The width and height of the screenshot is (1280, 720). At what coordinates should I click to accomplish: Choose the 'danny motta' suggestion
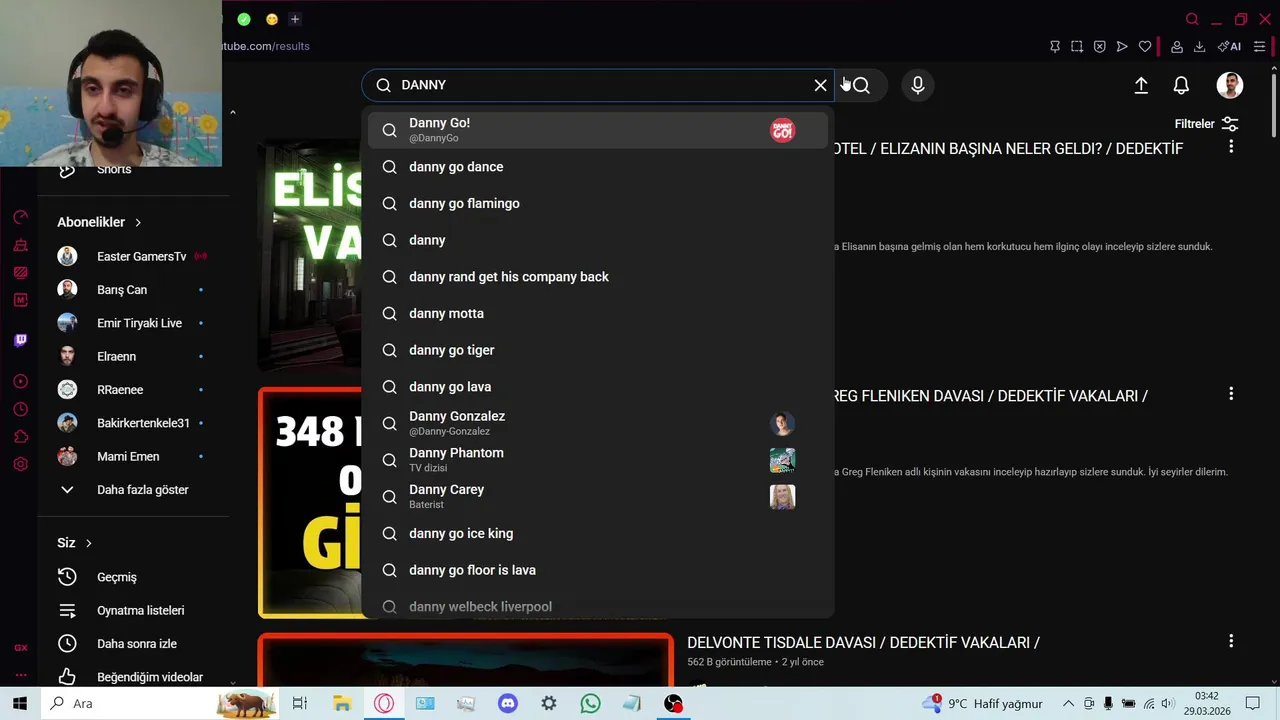598,313
